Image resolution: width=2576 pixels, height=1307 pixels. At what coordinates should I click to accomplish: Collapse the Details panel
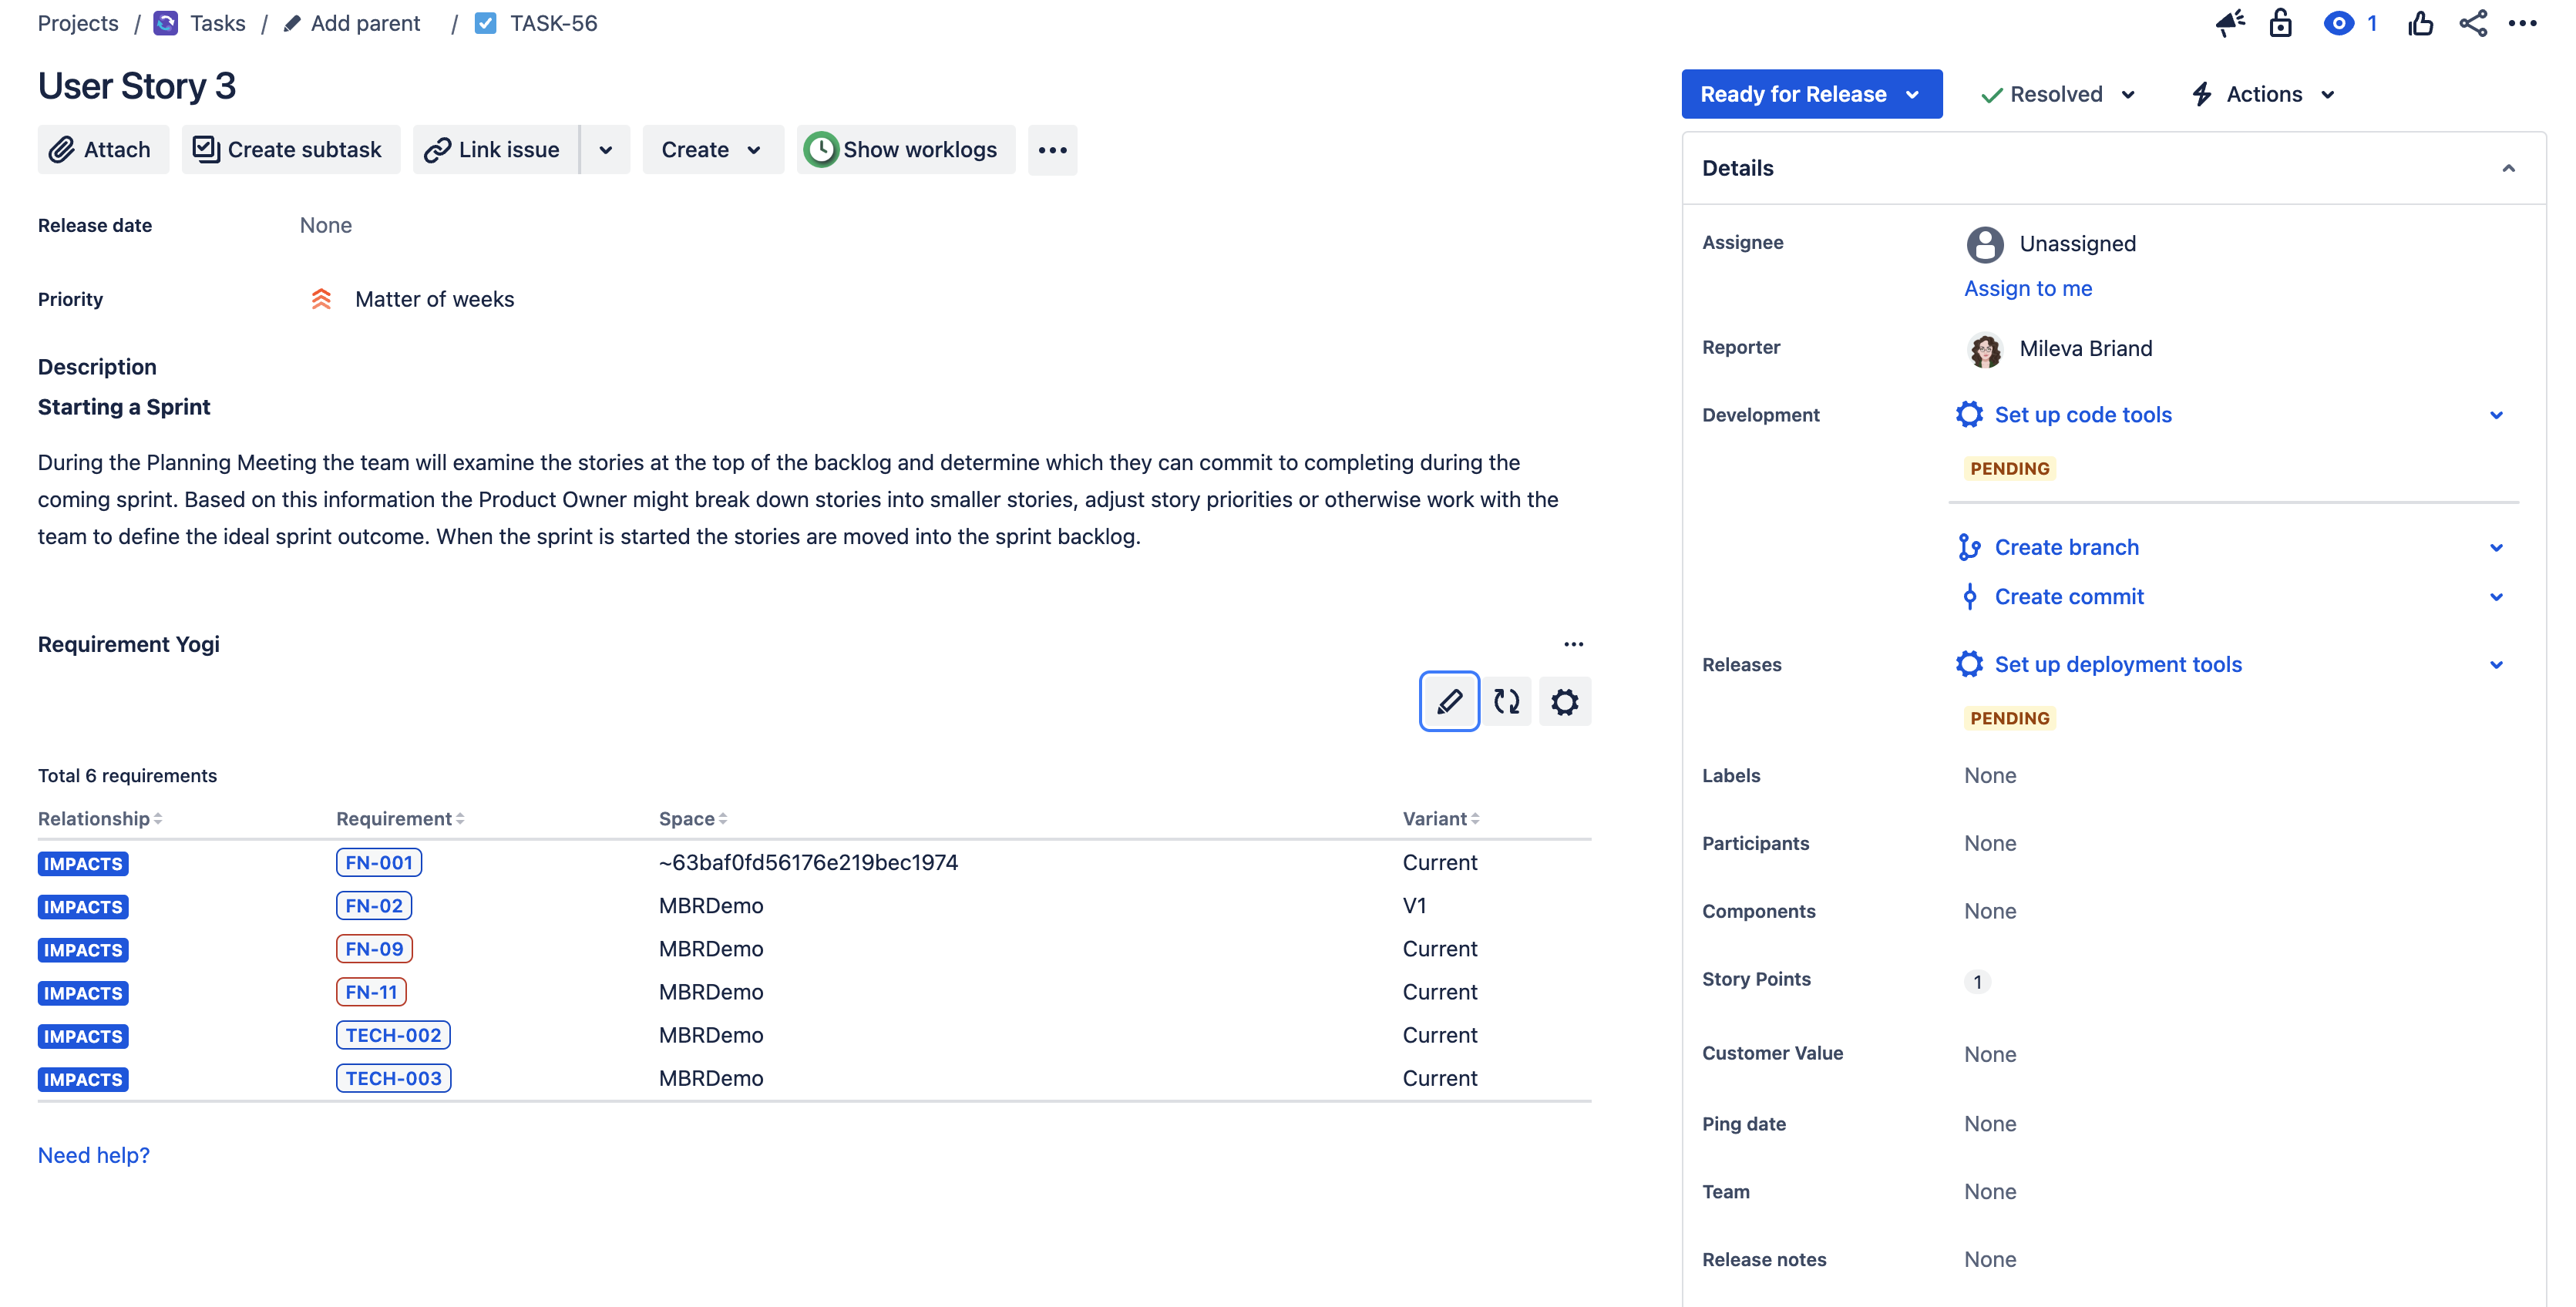coord(2507,168)
